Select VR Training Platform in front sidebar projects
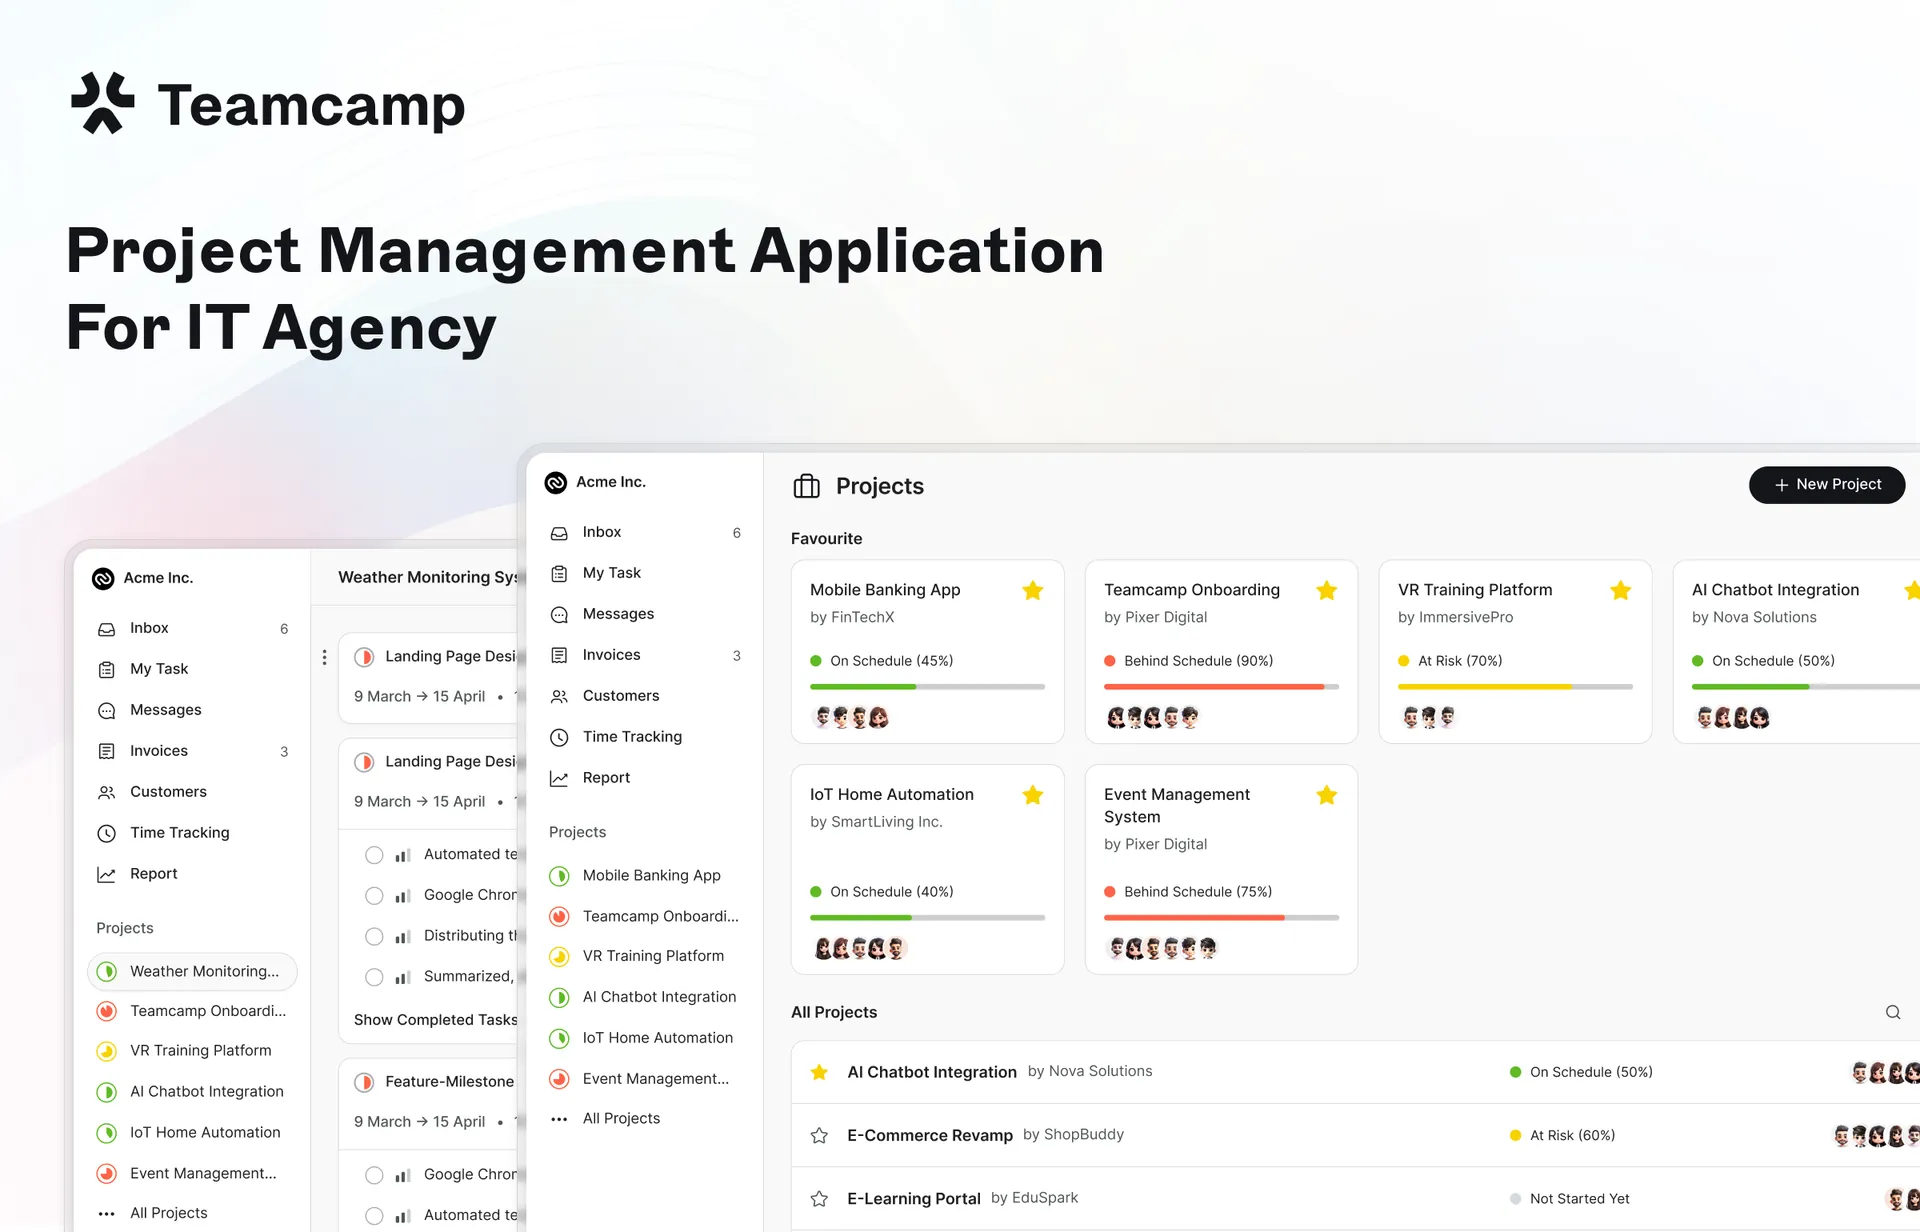Image resolution: width=1920 pixels, height=1232 pixels. point(652,956)
